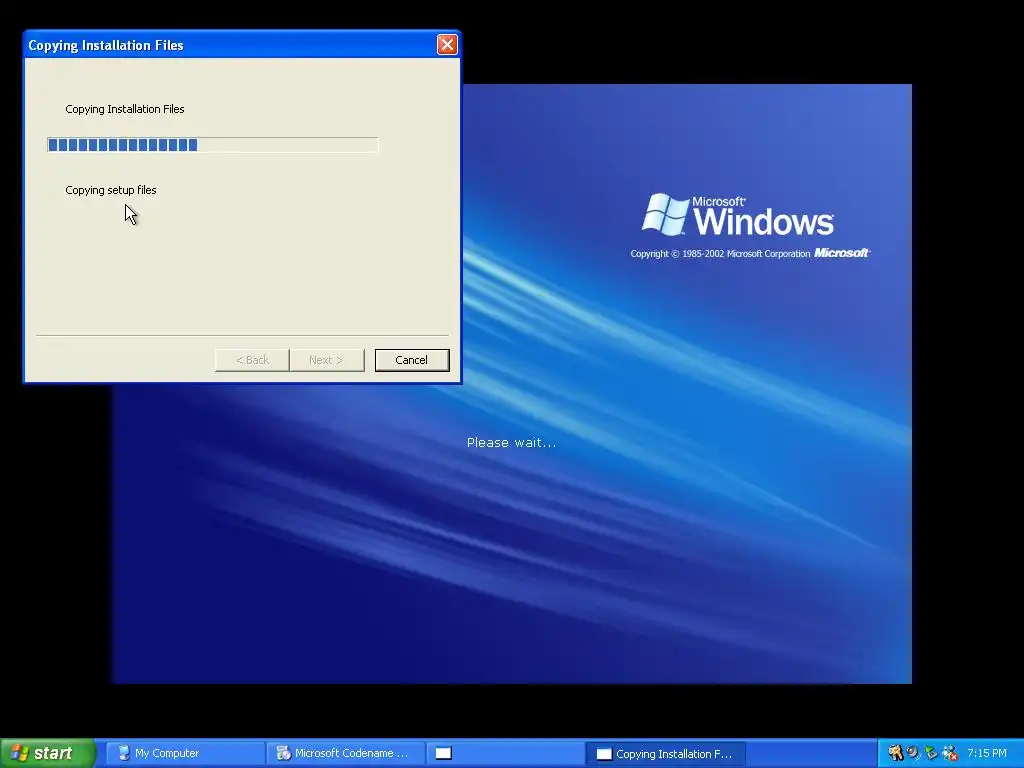The image size is (1024, 768).
Task: Click the Copying Installation Files title bar
Action: coord(230,45)
